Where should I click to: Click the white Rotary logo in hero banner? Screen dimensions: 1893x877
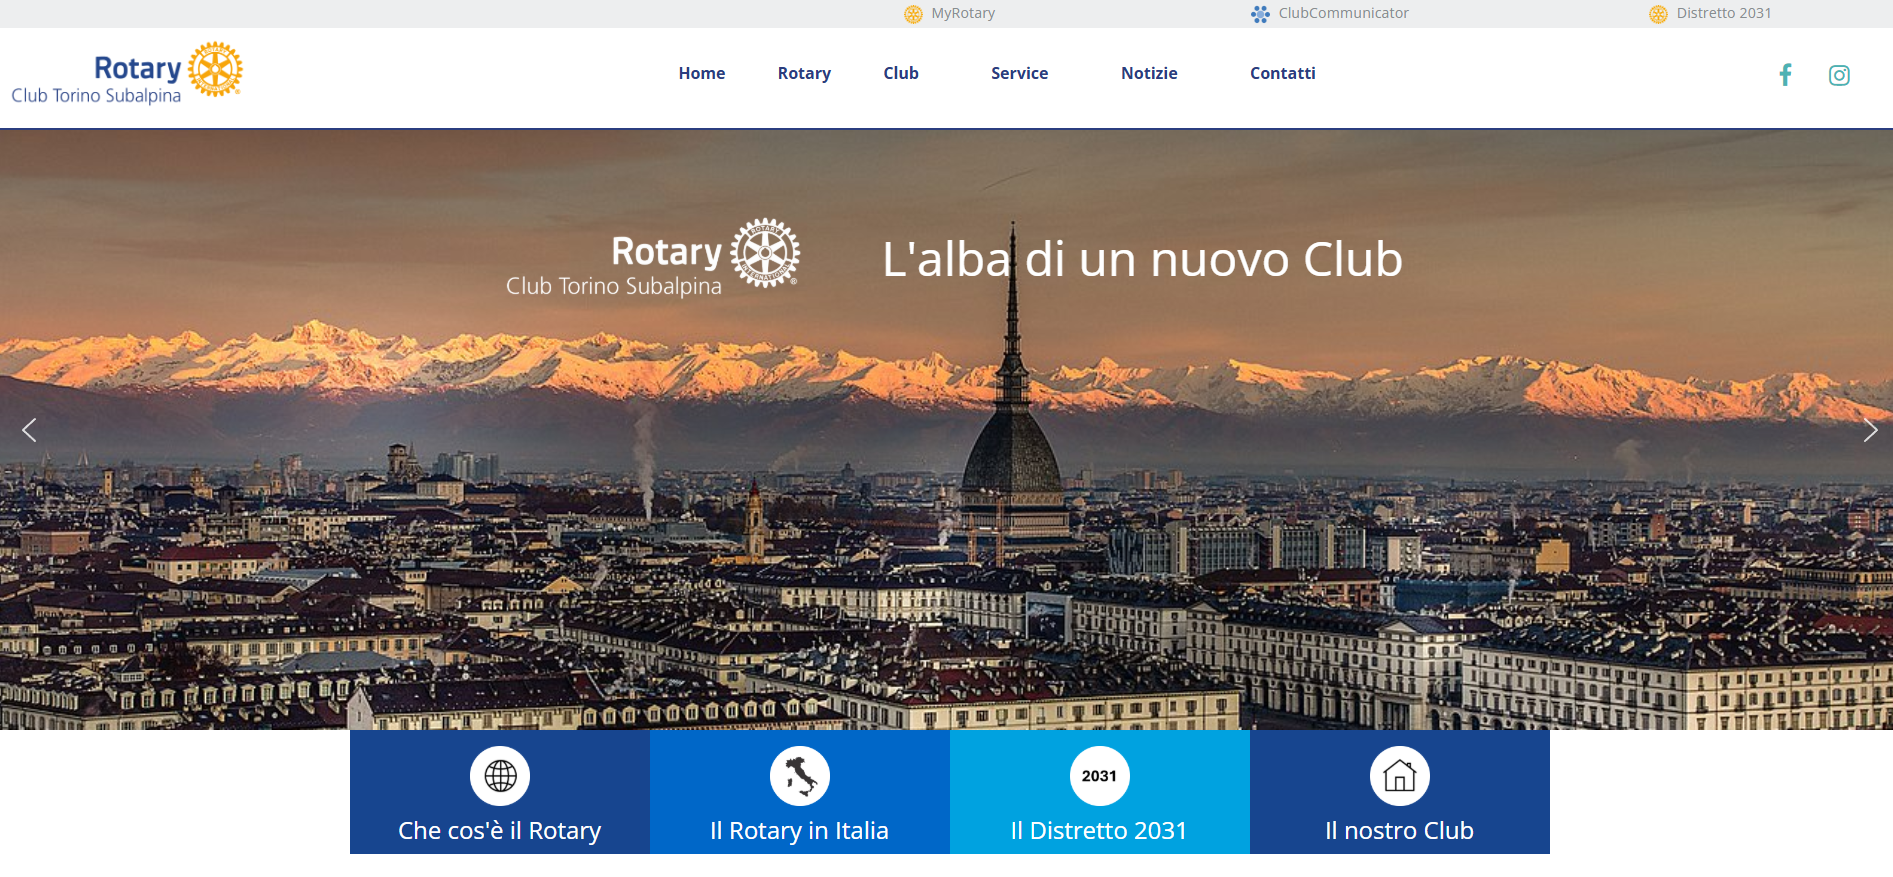[x=654, y=258]
